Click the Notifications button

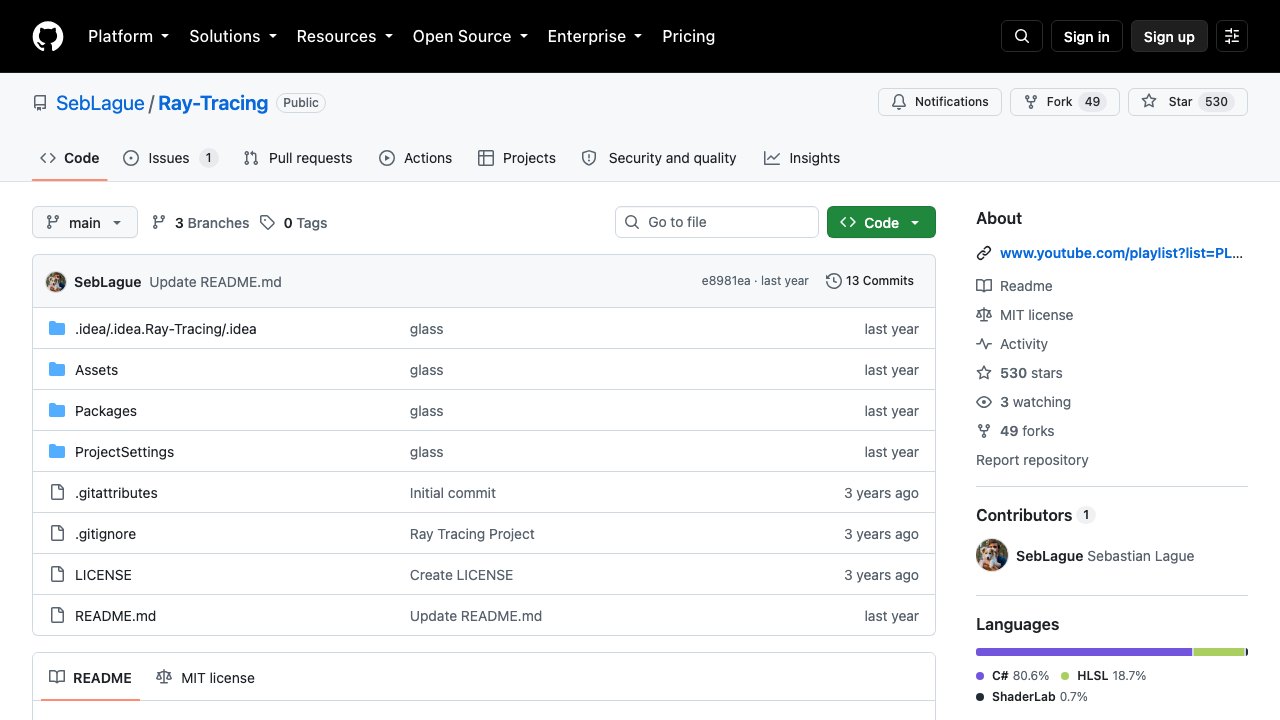click(x=940, y=102)
